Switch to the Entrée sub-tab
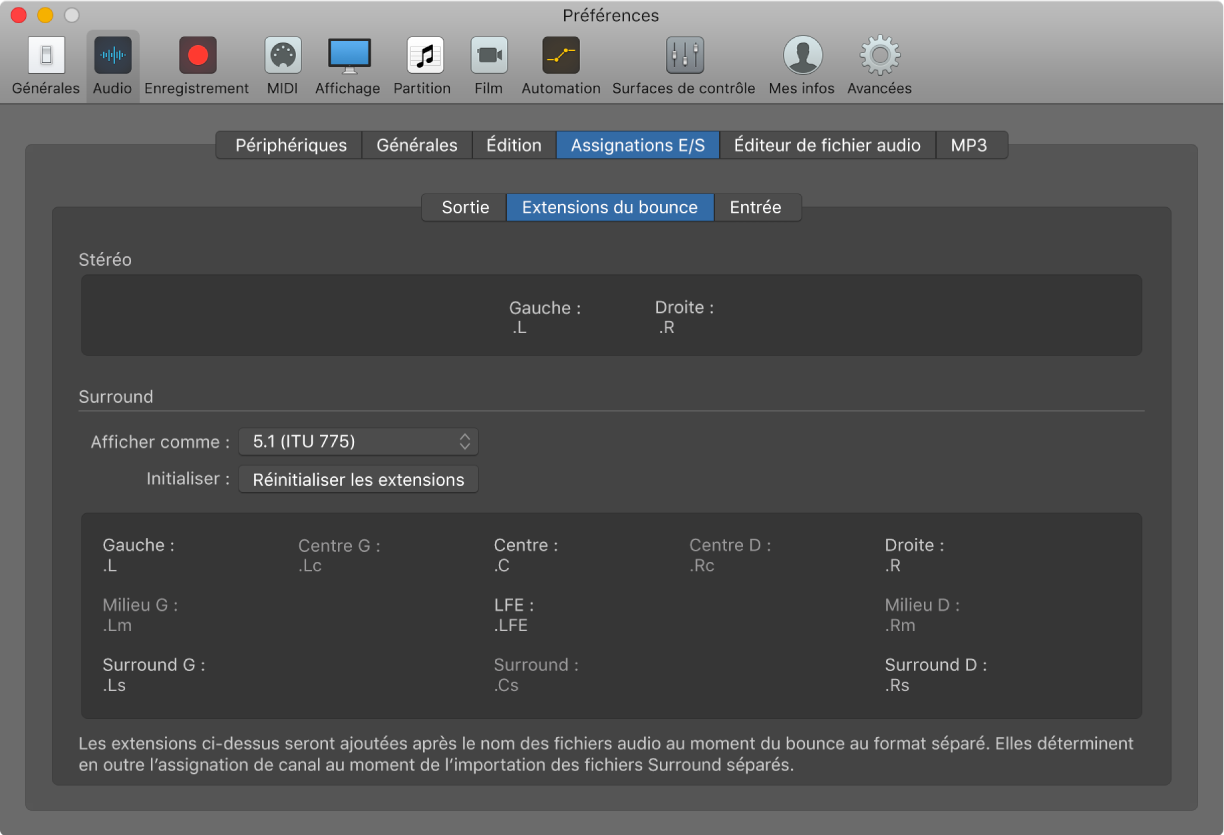 pyautogui.click(x=756, y=207)
